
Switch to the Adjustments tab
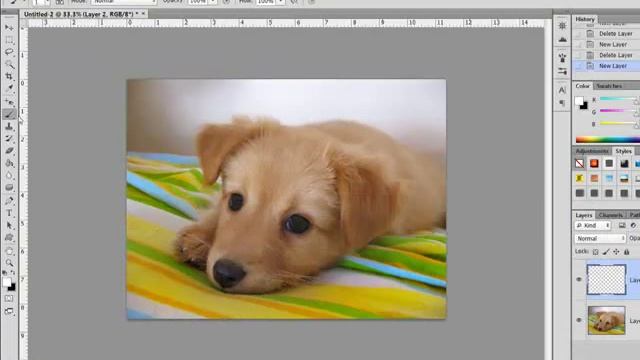pos(592,151)
